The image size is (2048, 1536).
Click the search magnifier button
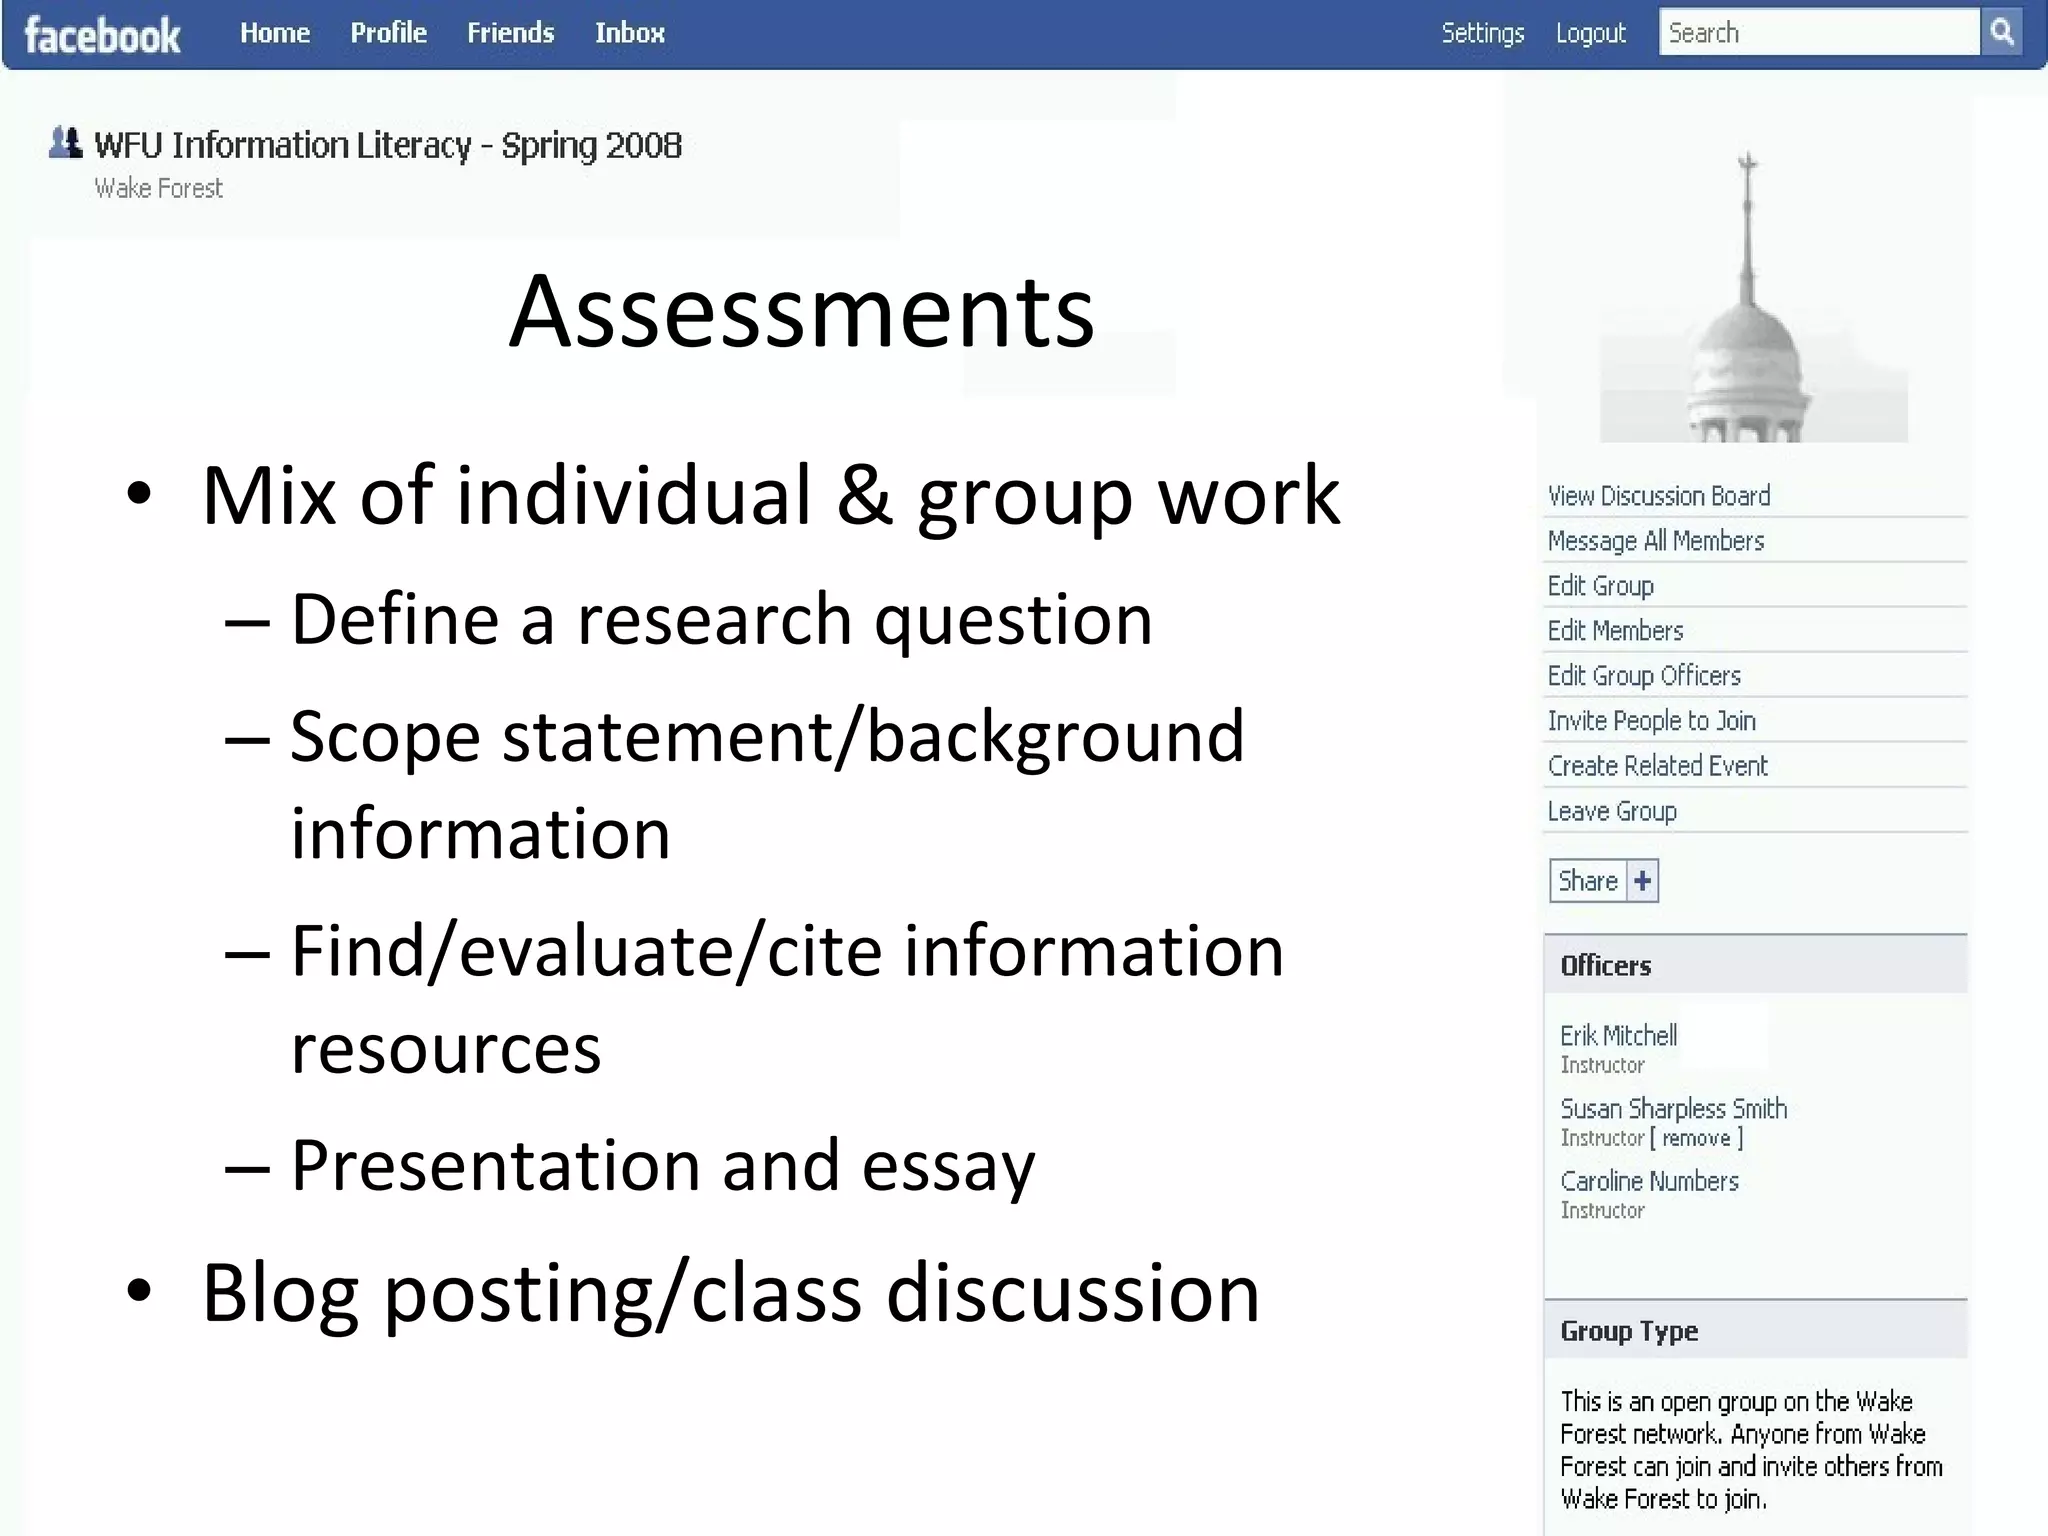point(2002,32)
